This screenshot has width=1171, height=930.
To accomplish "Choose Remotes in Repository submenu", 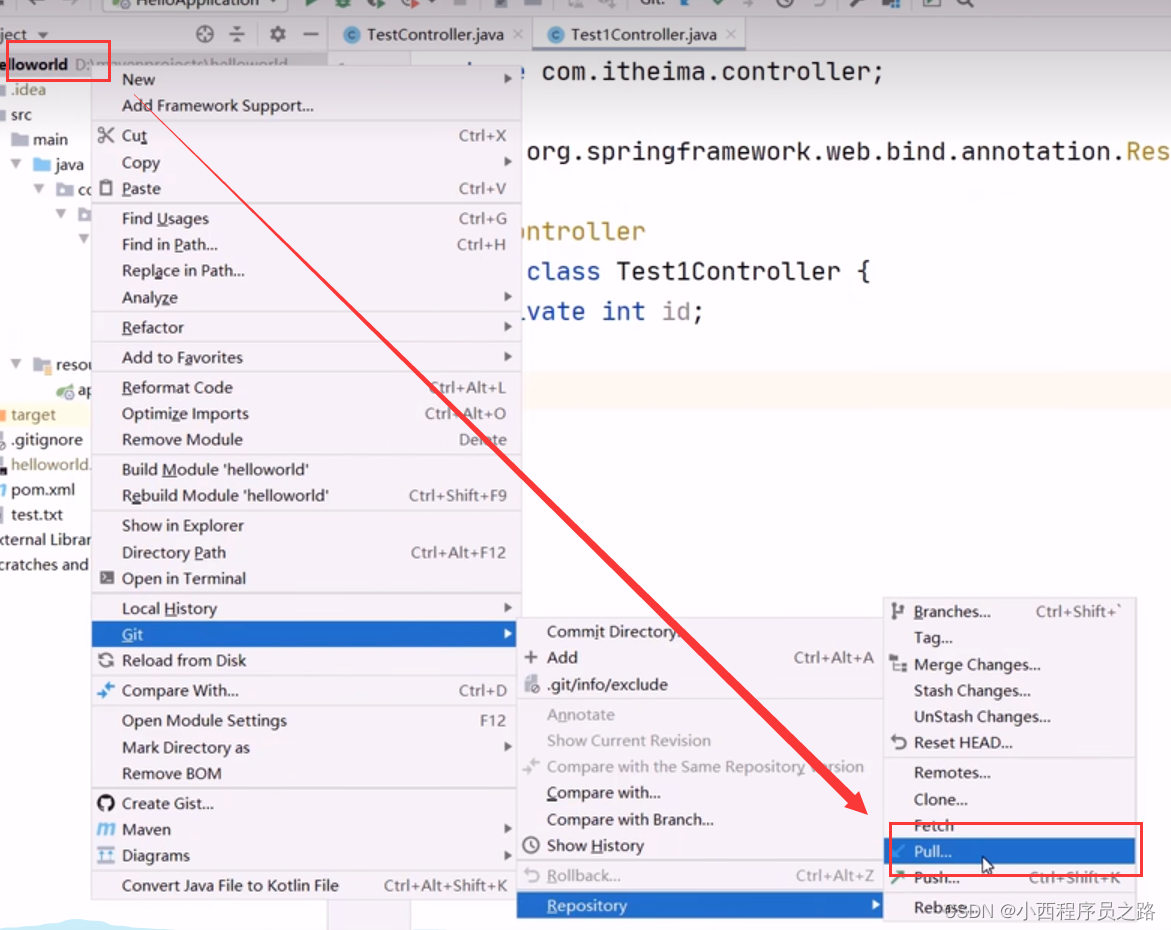I will tap(1010, 772).
